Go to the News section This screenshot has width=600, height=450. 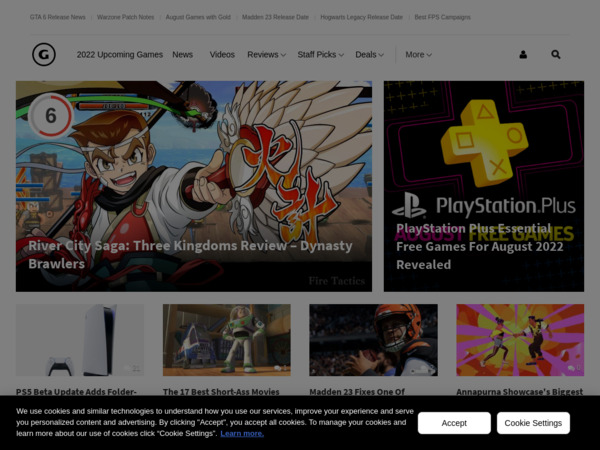pos(183,55)
